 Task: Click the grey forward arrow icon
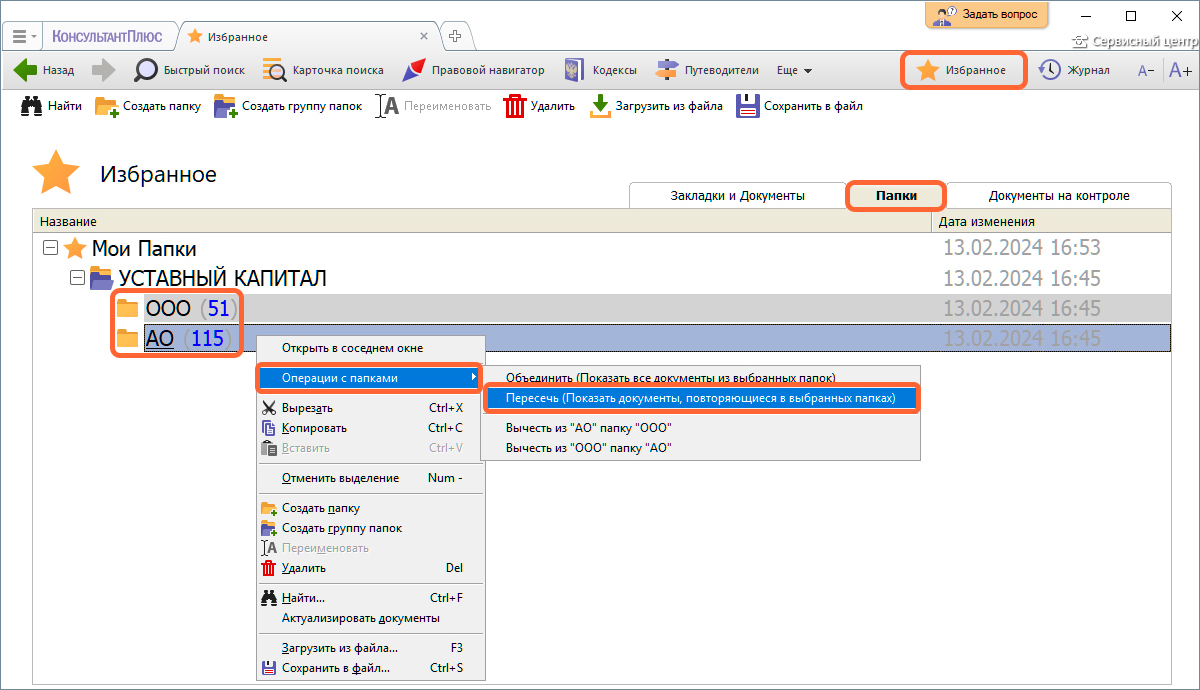tap(103, 70)
